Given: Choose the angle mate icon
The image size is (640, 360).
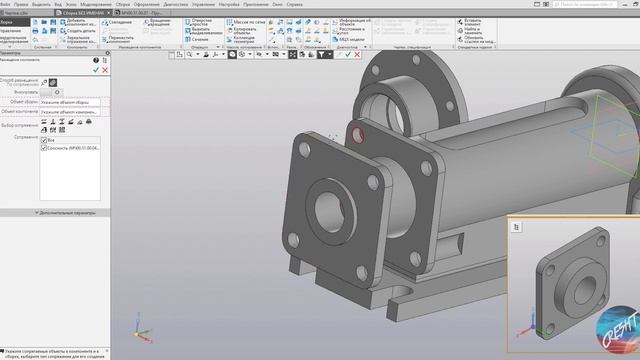Looking at the screenshot, I should pos(71,122).
